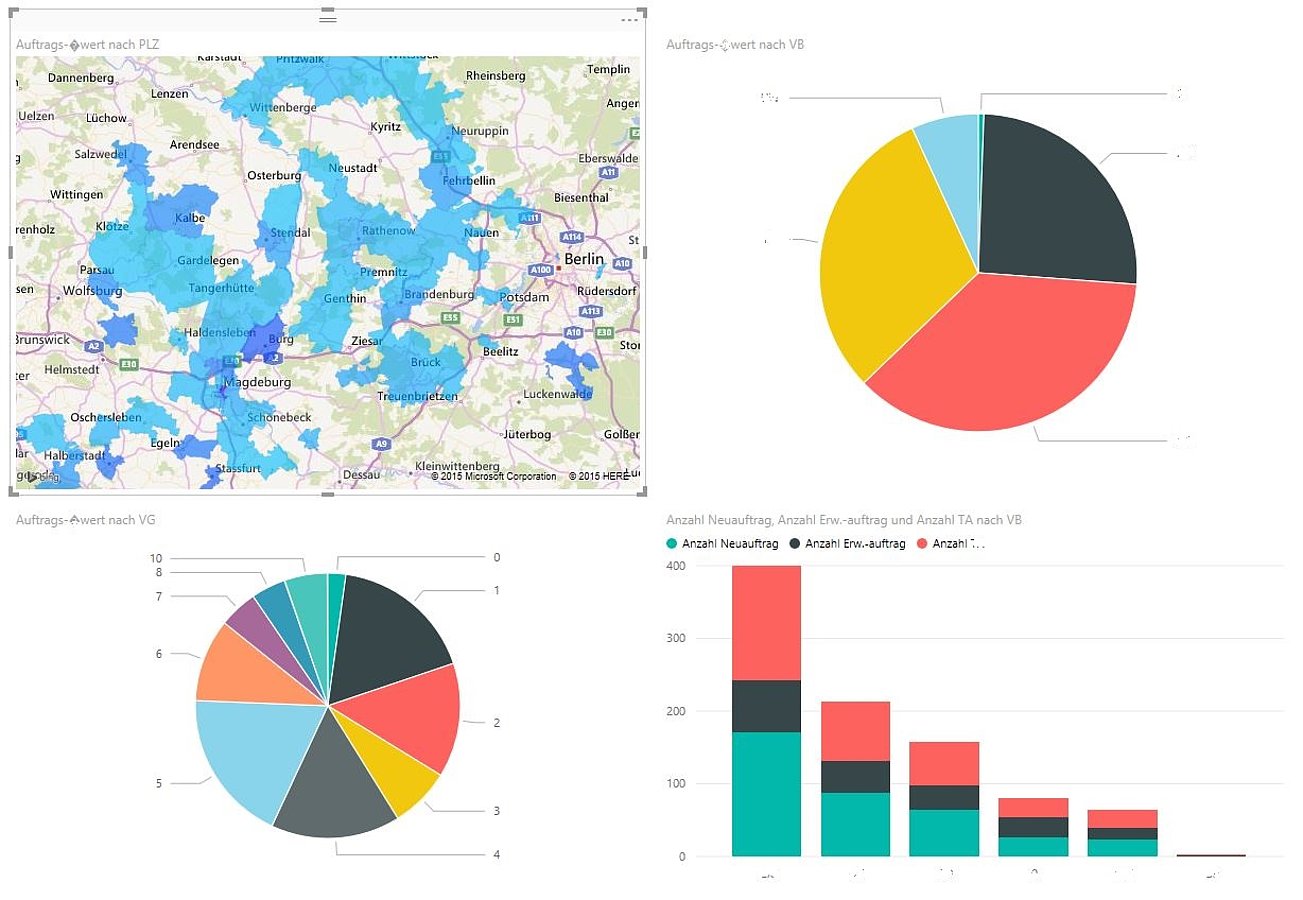Click the red Anzahl TA legend marker
The width and height of the screenshot is (1303, 900).
(922, 544)
